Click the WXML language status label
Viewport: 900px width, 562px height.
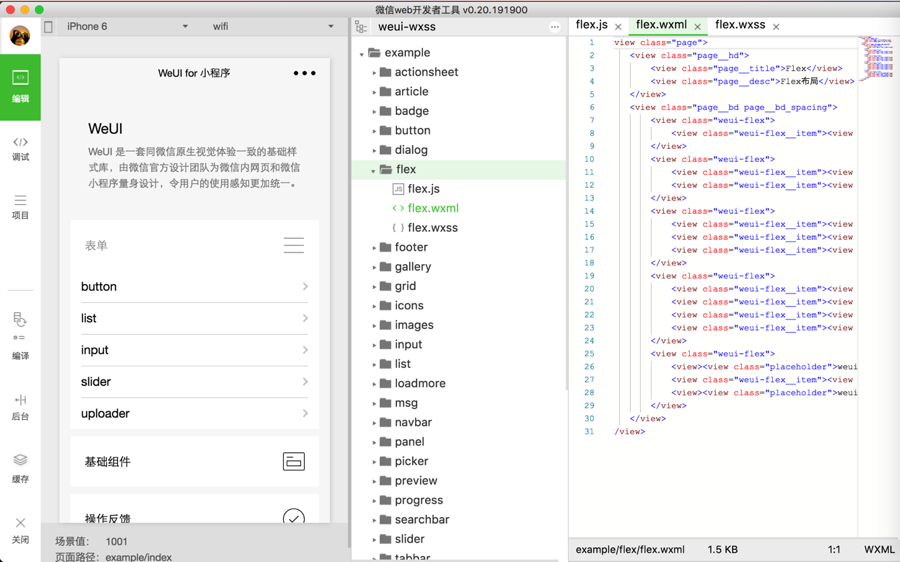(879, 549)
